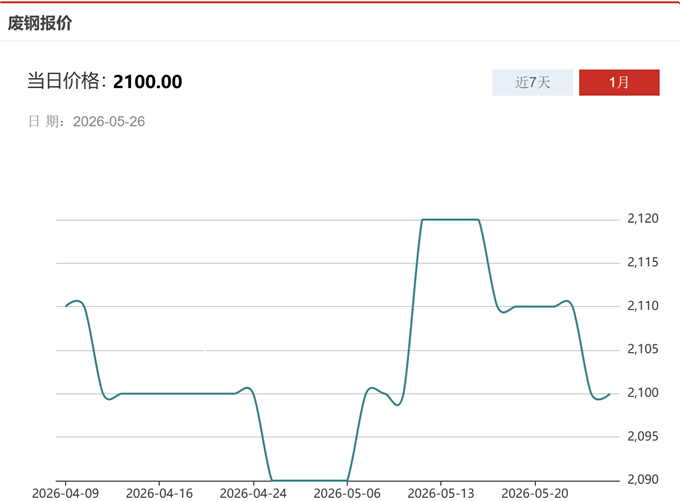Click the 2,120 y-axis label
Screen dimensions: 680x501
coord(643,219)
